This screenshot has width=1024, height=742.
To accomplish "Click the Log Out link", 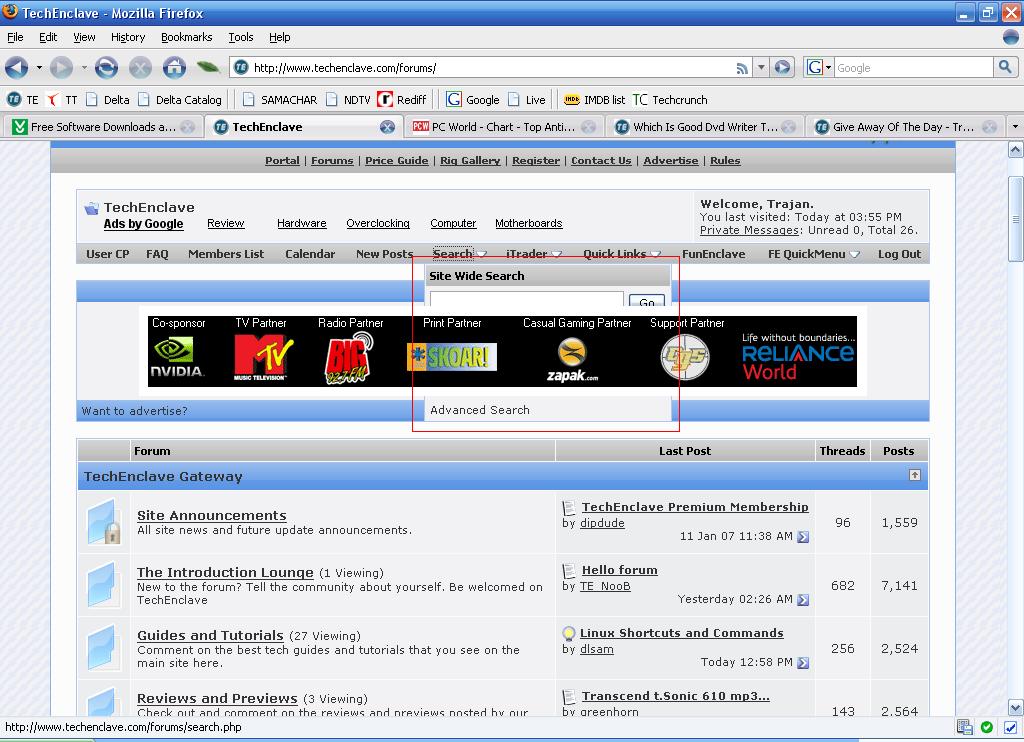I will [899, 254].
